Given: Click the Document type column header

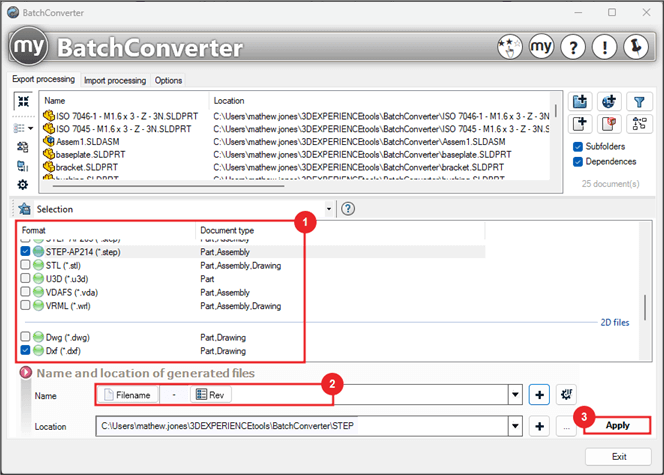Looking at the screenshot, I should point(227,230).
